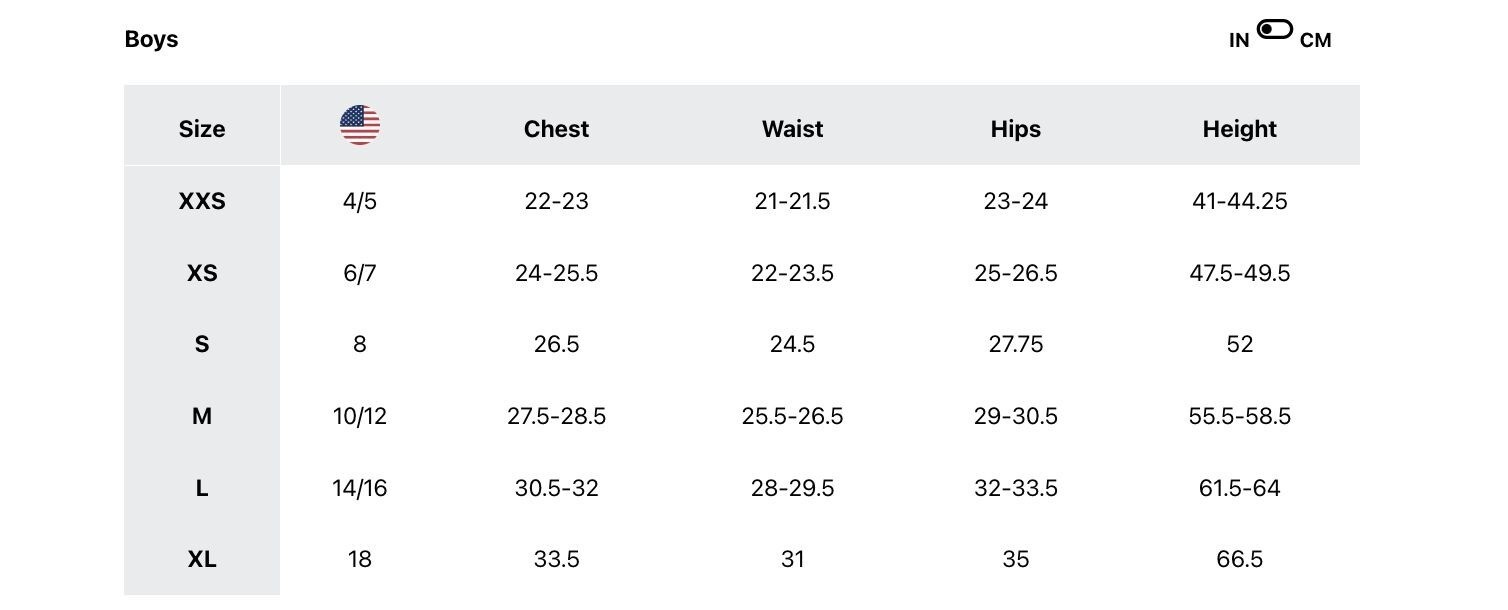This screenshot has height=610, width=1508.
Task: Select the S size row label
Action: pyautogui.click(x=202, y=344)
